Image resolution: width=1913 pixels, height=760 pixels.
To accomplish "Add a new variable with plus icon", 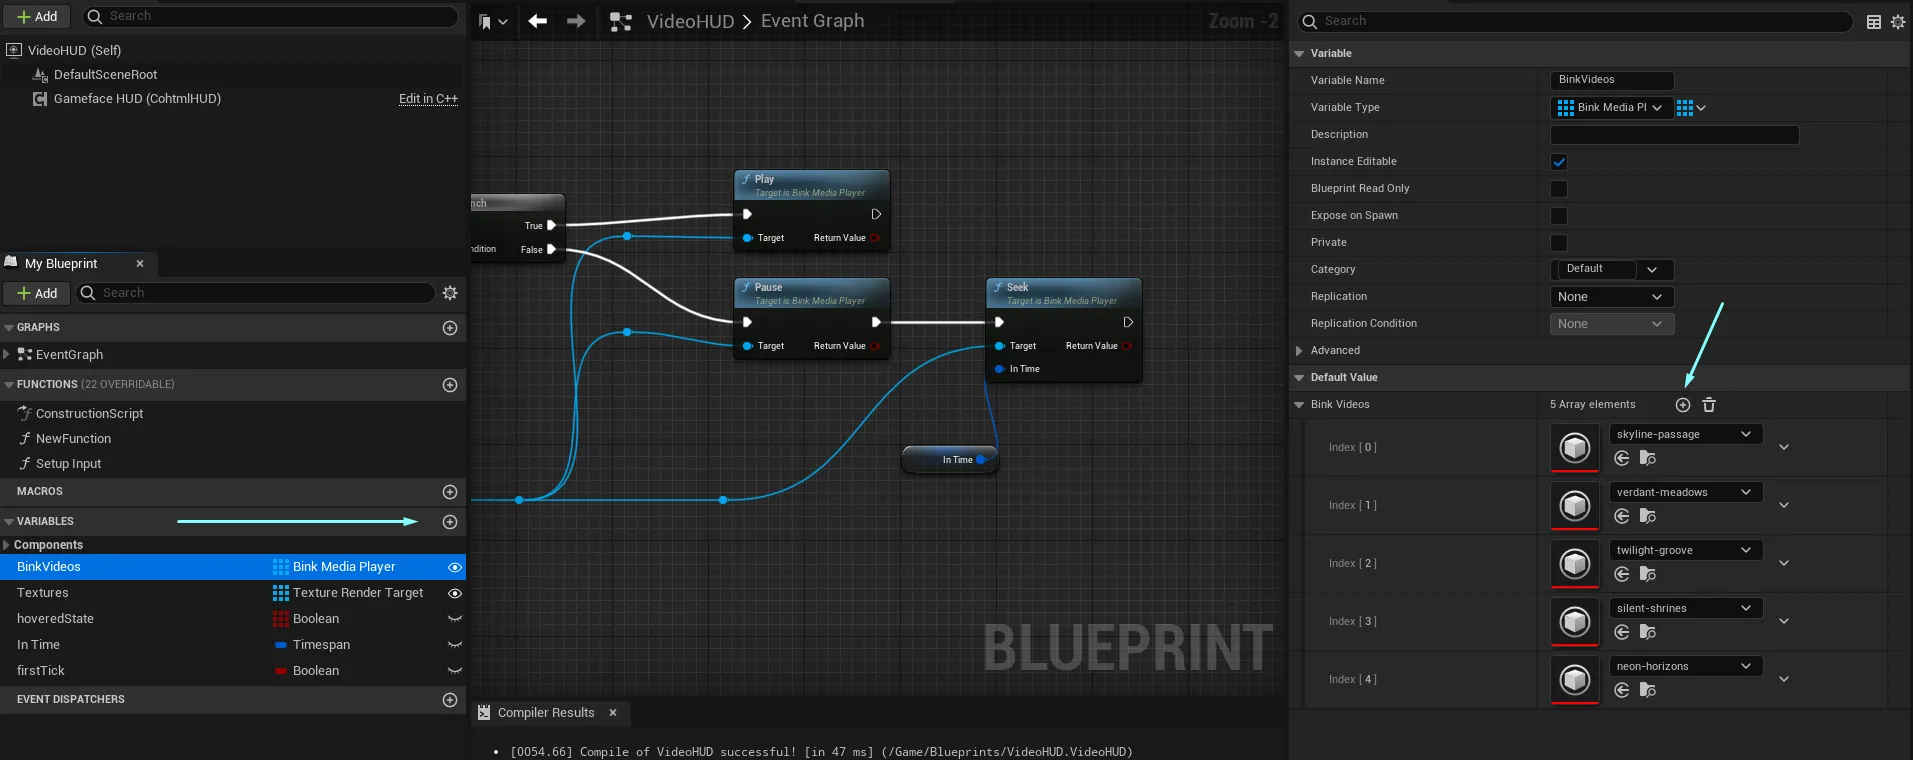I will point(450,522).
